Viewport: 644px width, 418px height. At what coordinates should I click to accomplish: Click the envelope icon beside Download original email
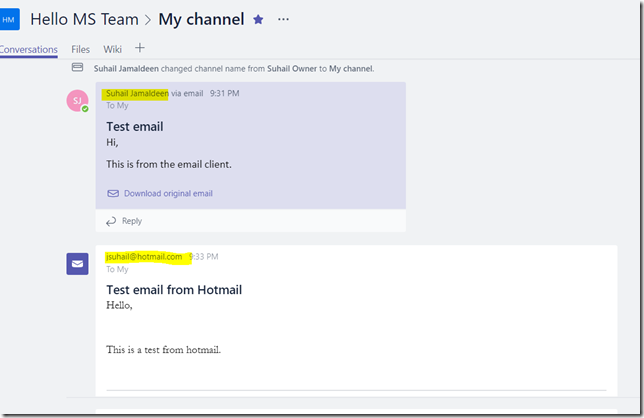[x=113, y=193]
